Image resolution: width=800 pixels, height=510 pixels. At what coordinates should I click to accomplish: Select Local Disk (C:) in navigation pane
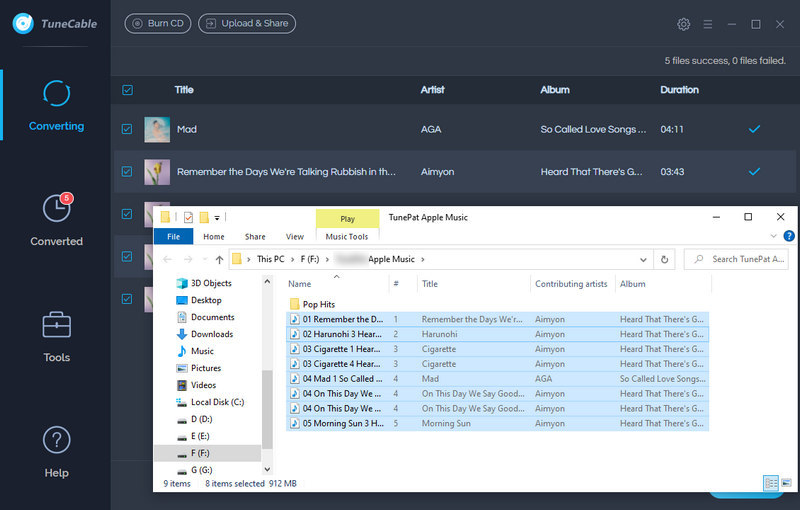(x=217, y=402)
